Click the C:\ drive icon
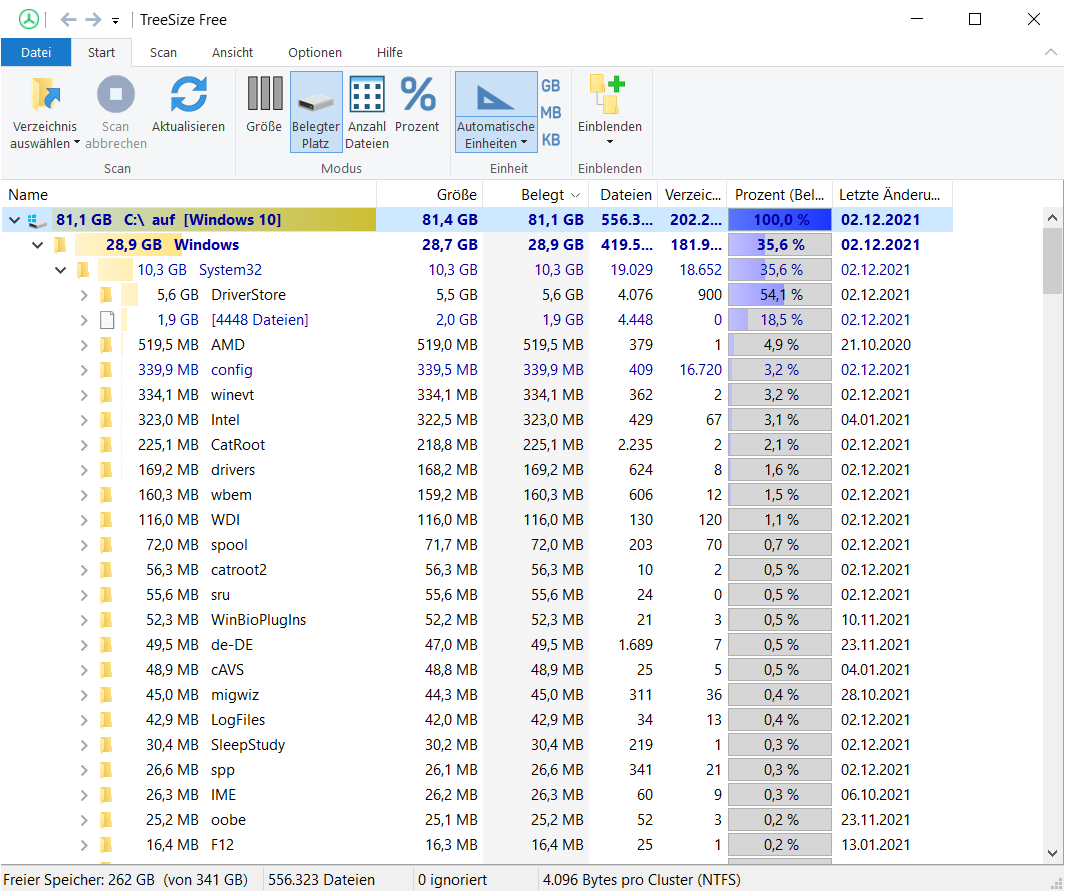 37,220
